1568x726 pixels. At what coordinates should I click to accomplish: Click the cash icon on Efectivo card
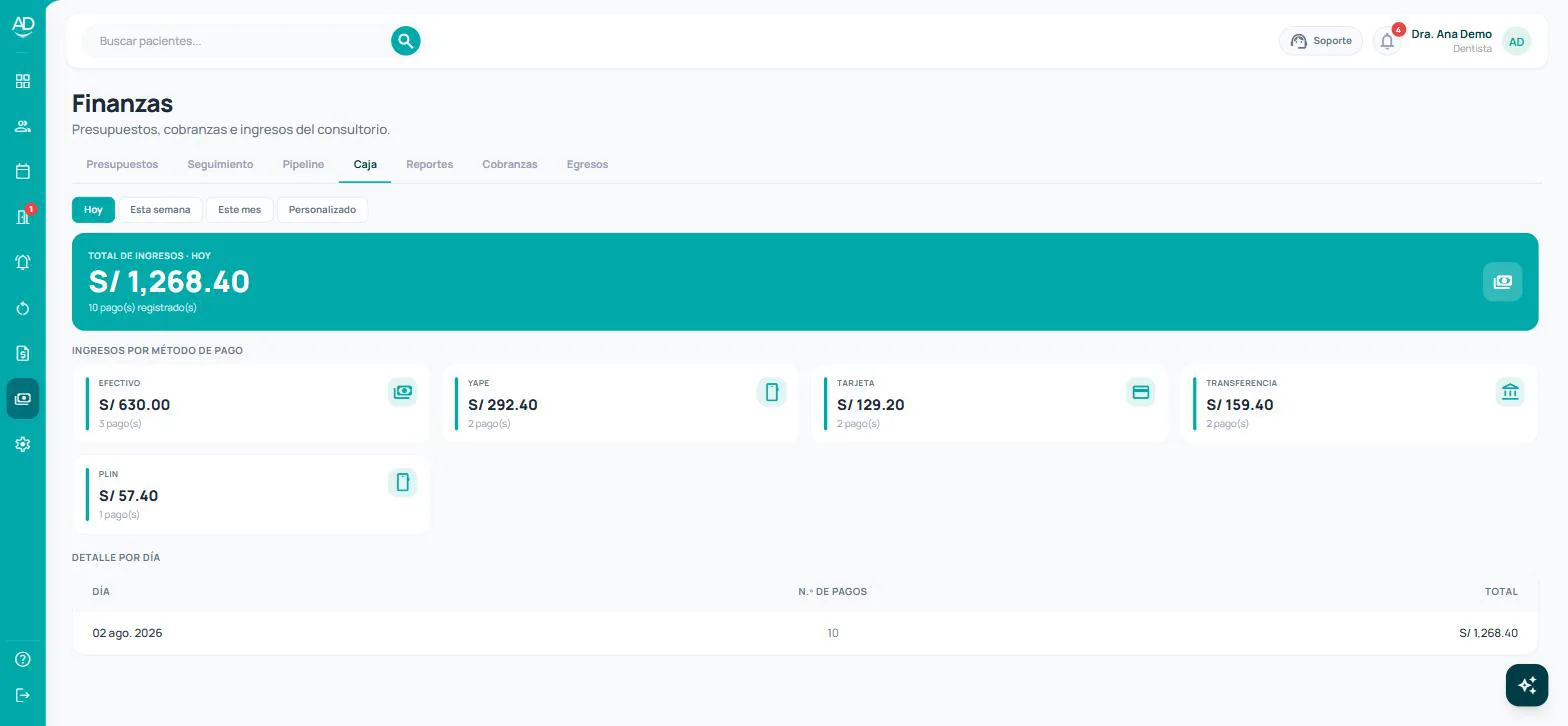[402, 392]
